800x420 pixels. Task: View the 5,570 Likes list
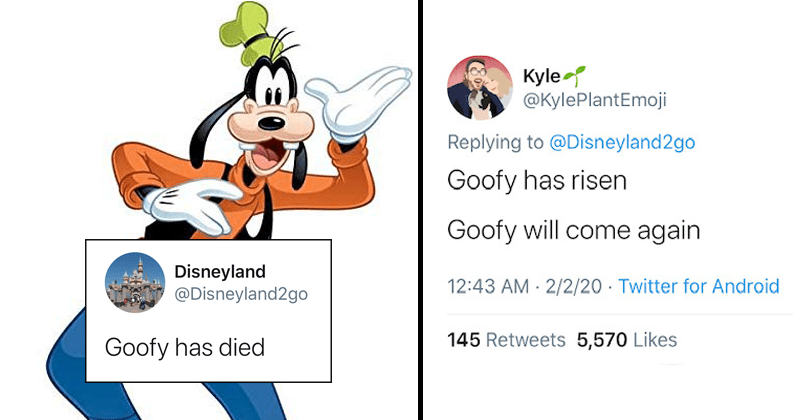coord(627,340)
